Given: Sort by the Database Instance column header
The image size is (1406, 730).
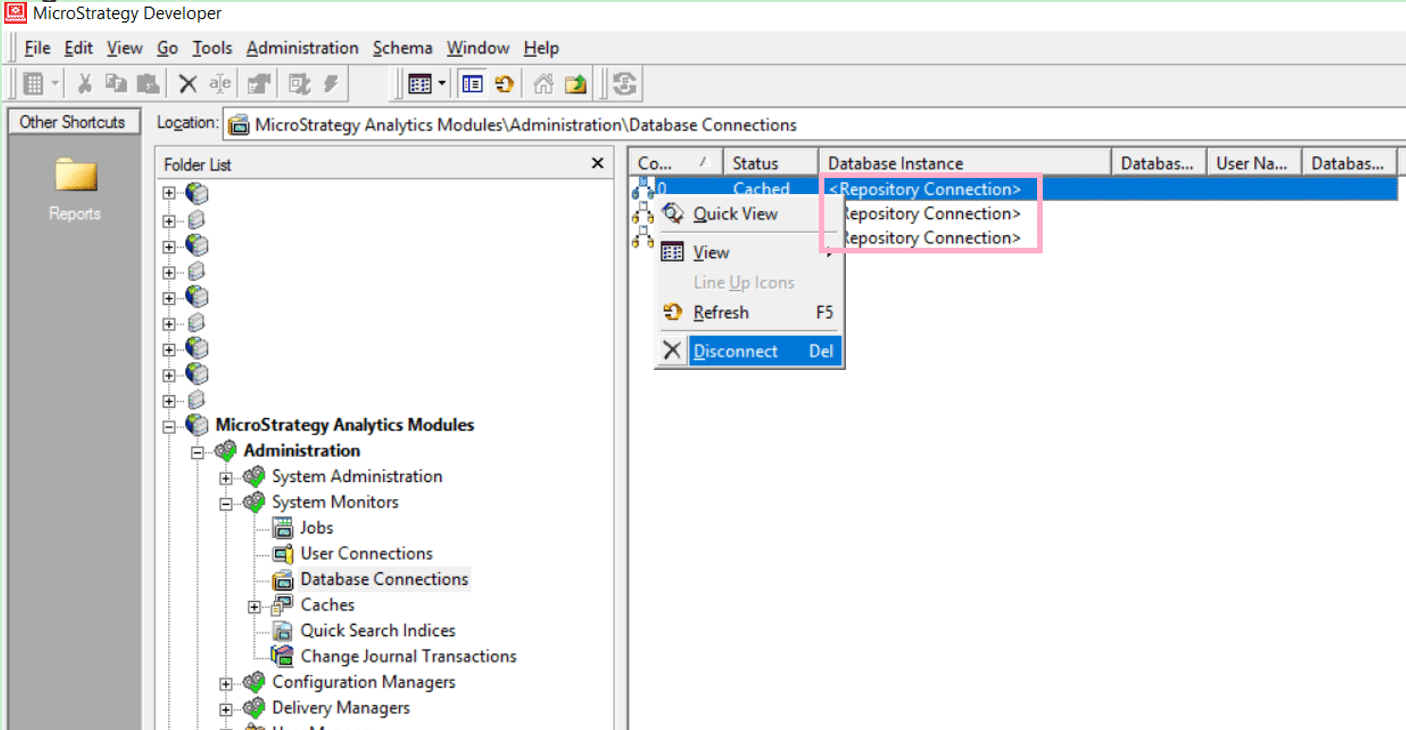Looking at the screenshot, I should click(x=965, y=163).
